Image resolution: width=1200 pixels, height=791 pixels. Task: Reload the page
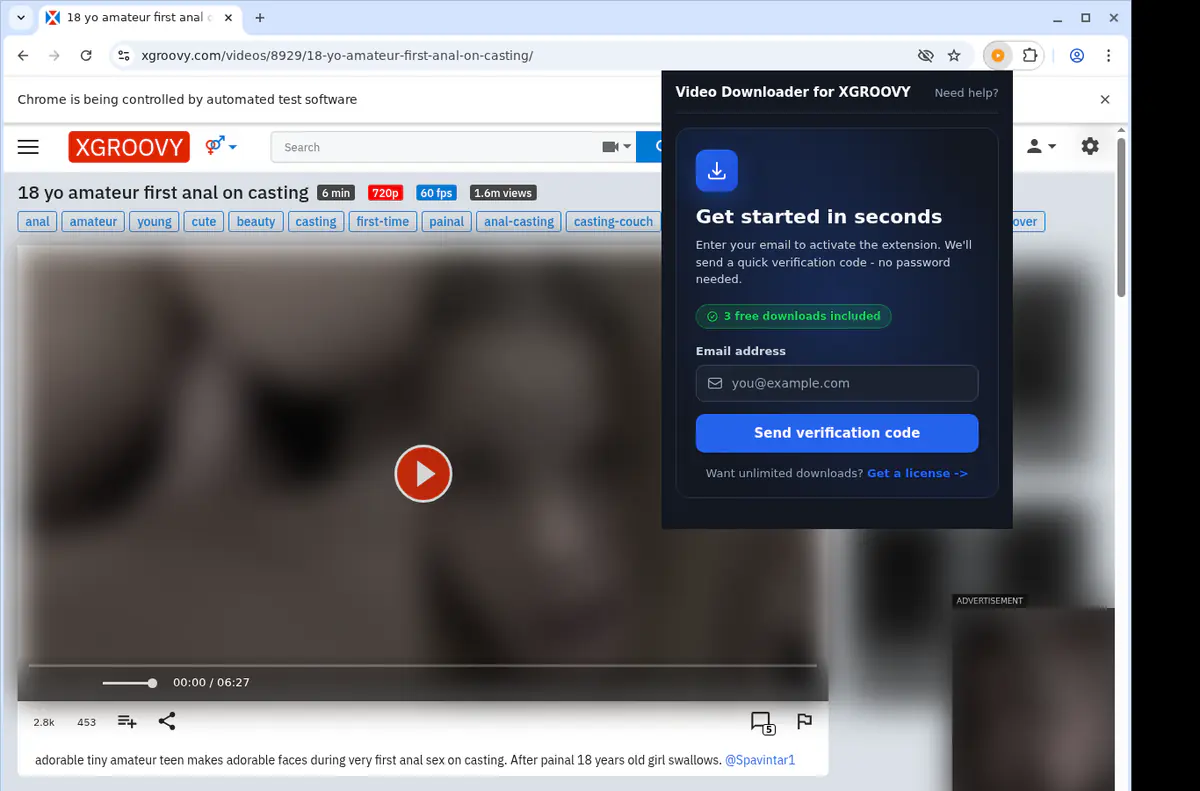pyautogui.click(x=86, y=56)
